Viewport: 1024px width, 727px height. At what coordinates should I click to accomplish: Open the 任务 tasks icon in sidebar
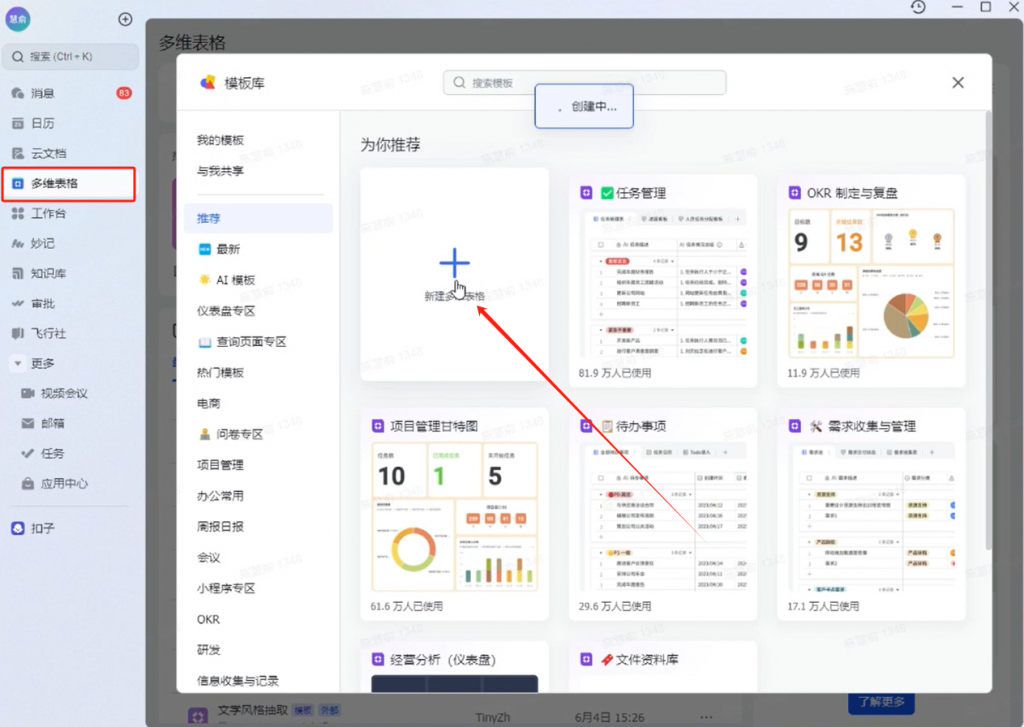[x=27, y=453]
